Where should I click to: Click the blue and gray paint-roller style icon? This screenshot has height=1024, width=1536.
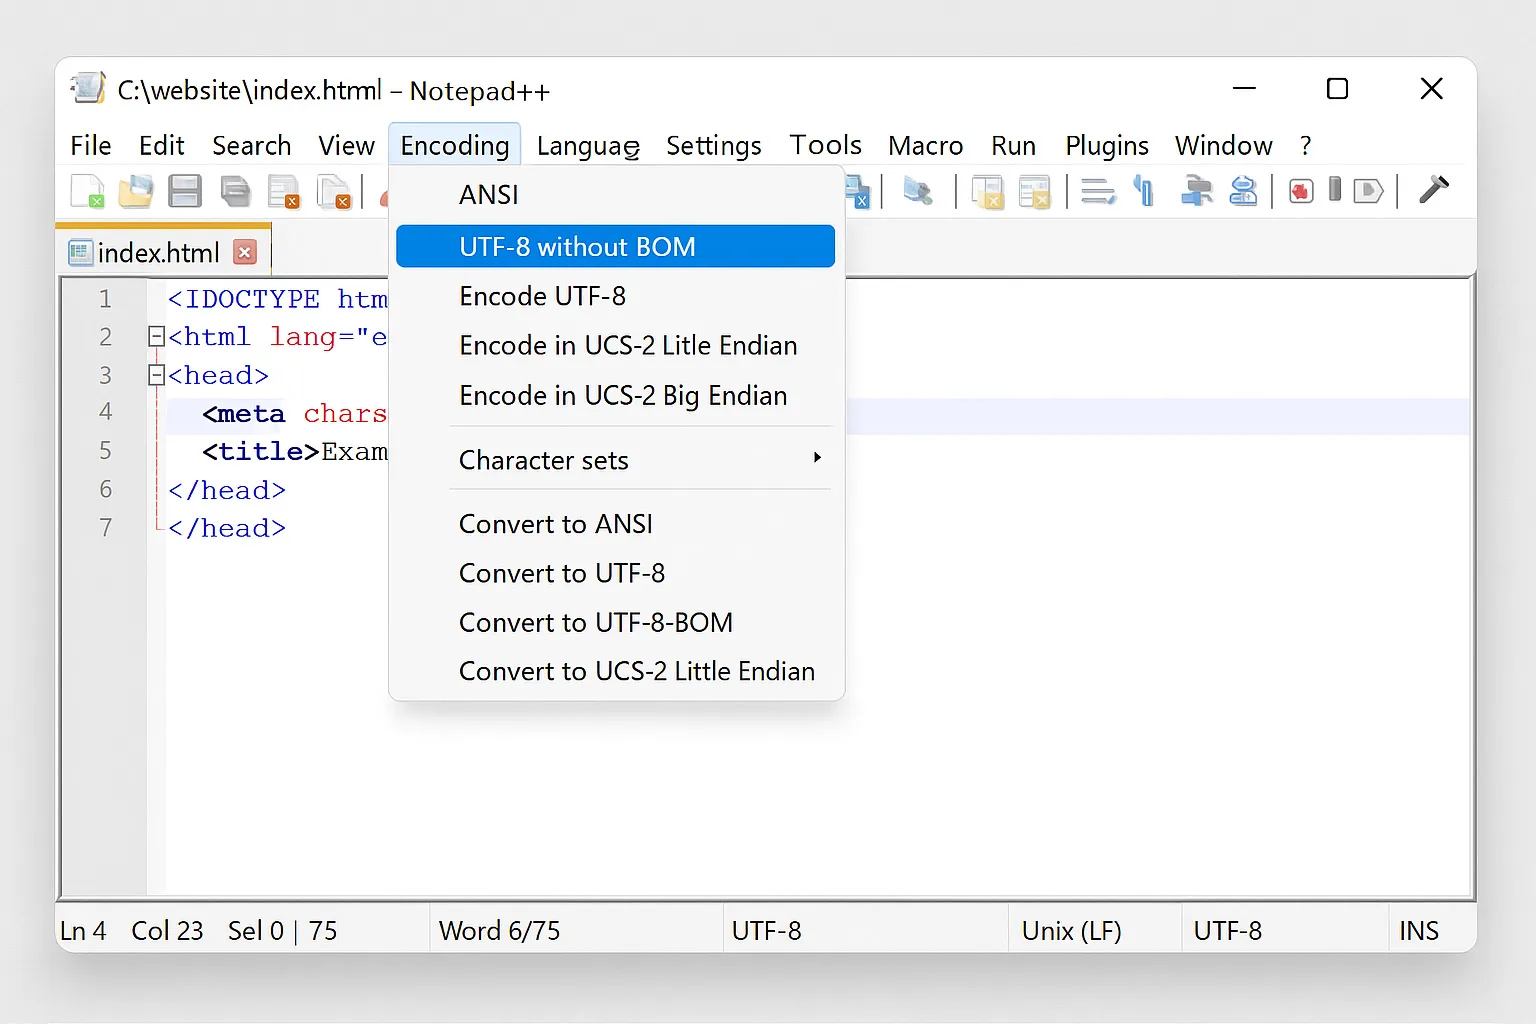pos(1195,190)
